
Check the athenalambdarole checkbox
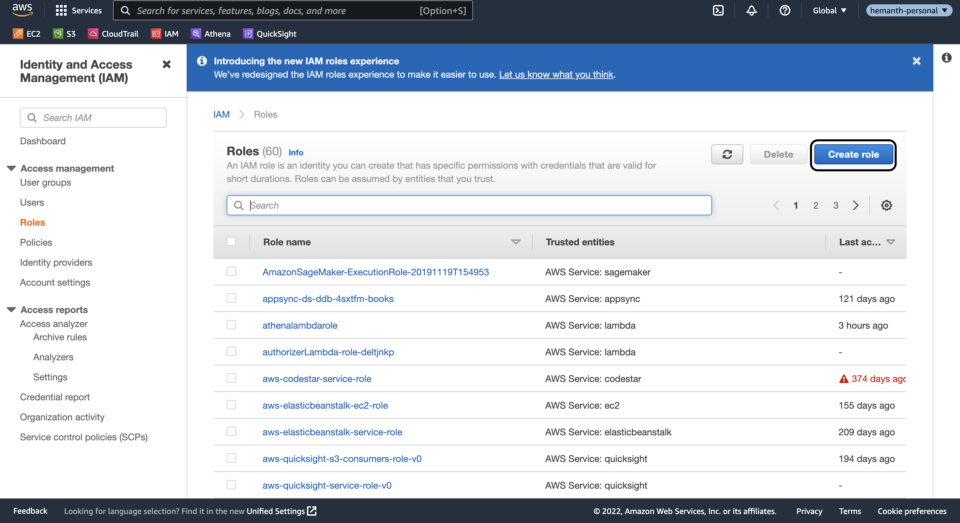click(231, 325)
